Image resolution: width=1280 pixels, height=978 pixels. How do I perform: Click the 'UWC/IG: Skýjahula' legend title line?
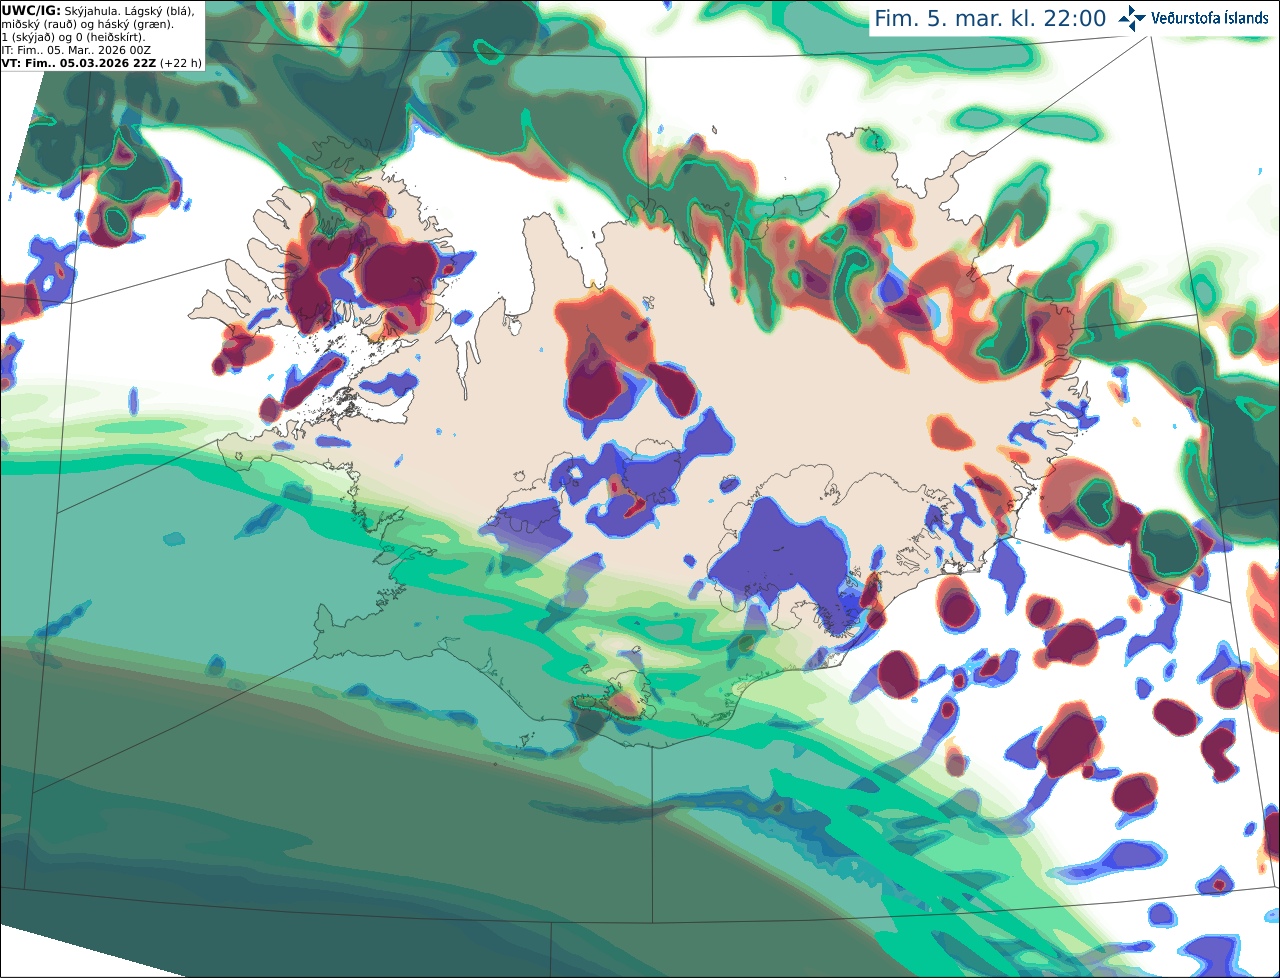tap(98, 10)
